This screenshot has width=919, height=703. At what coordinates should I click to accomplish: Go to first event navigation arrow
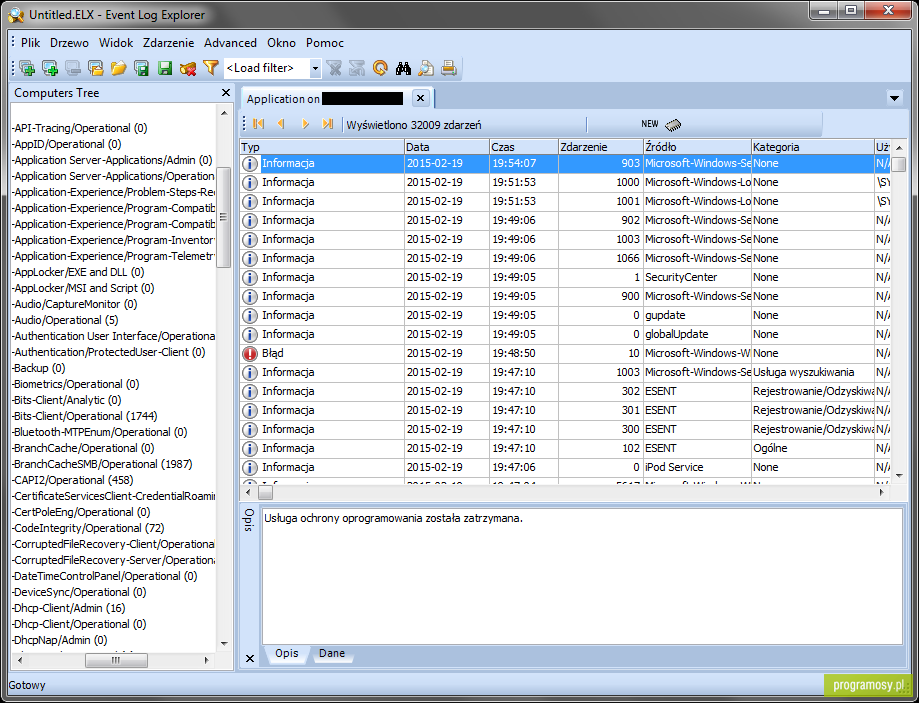coord(258,124)
